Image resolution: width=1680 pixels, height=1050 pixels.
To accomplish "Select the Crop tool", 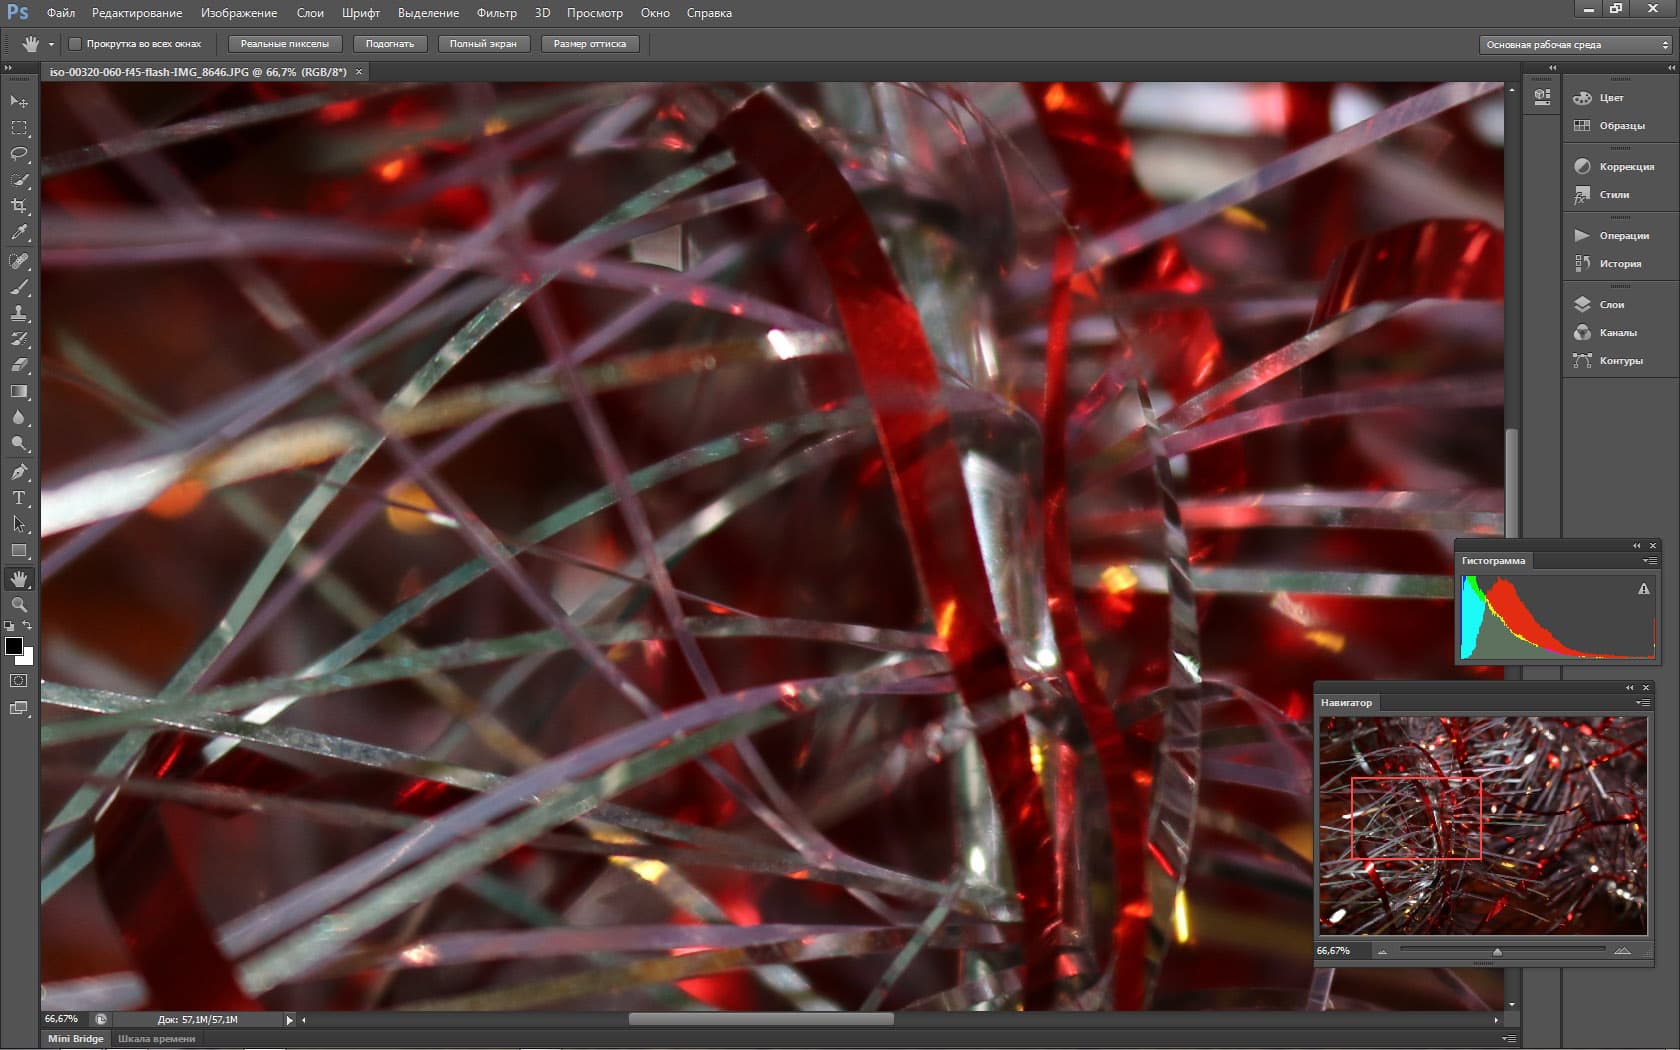I will (19, 206).
